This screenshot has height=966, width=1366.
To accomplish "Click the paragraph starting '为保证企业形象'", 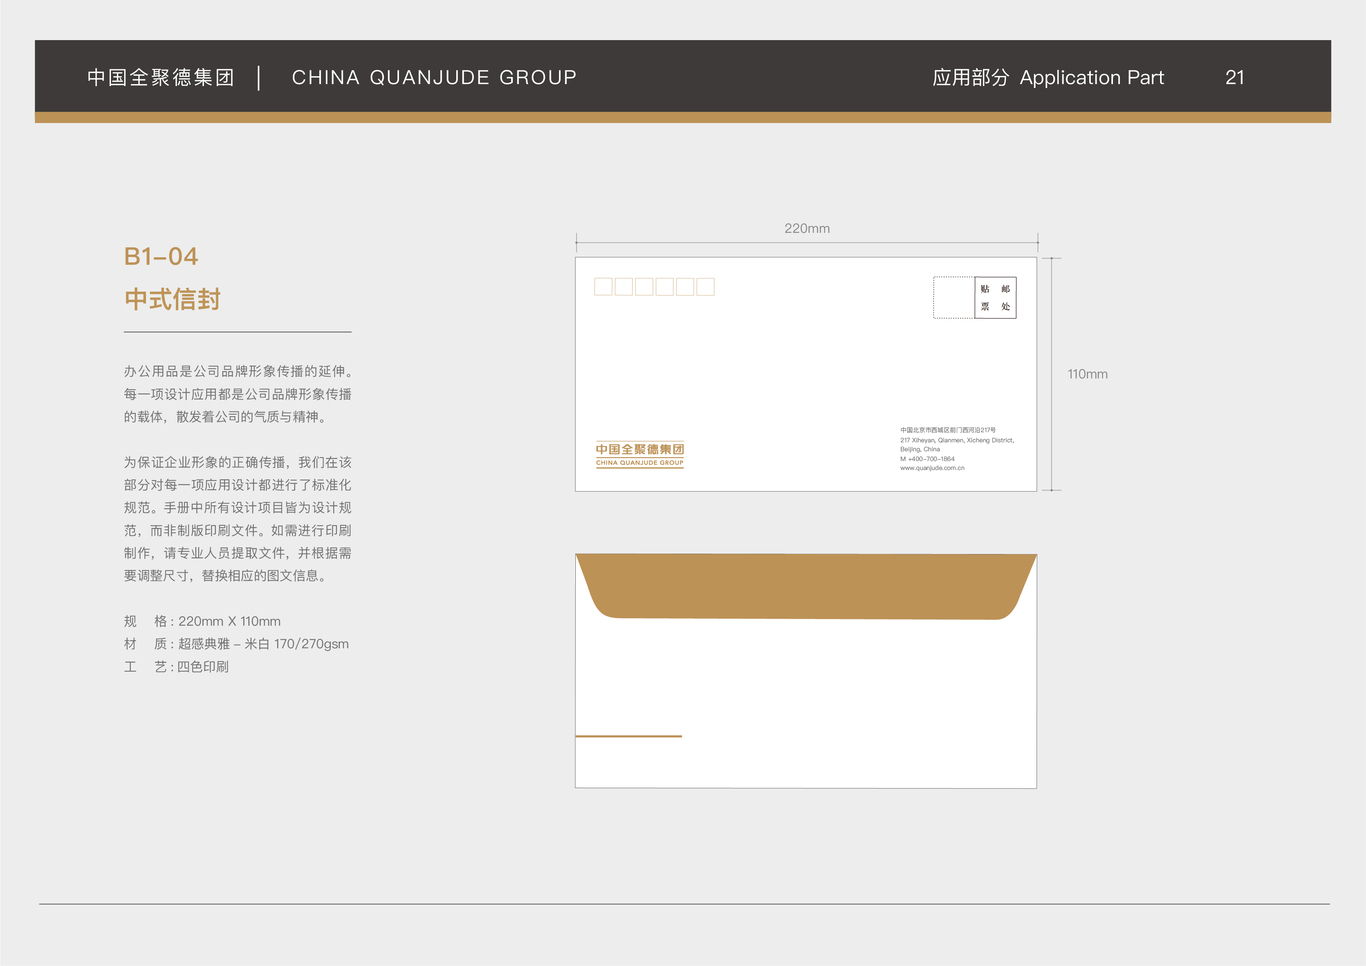I will [238, 519].
